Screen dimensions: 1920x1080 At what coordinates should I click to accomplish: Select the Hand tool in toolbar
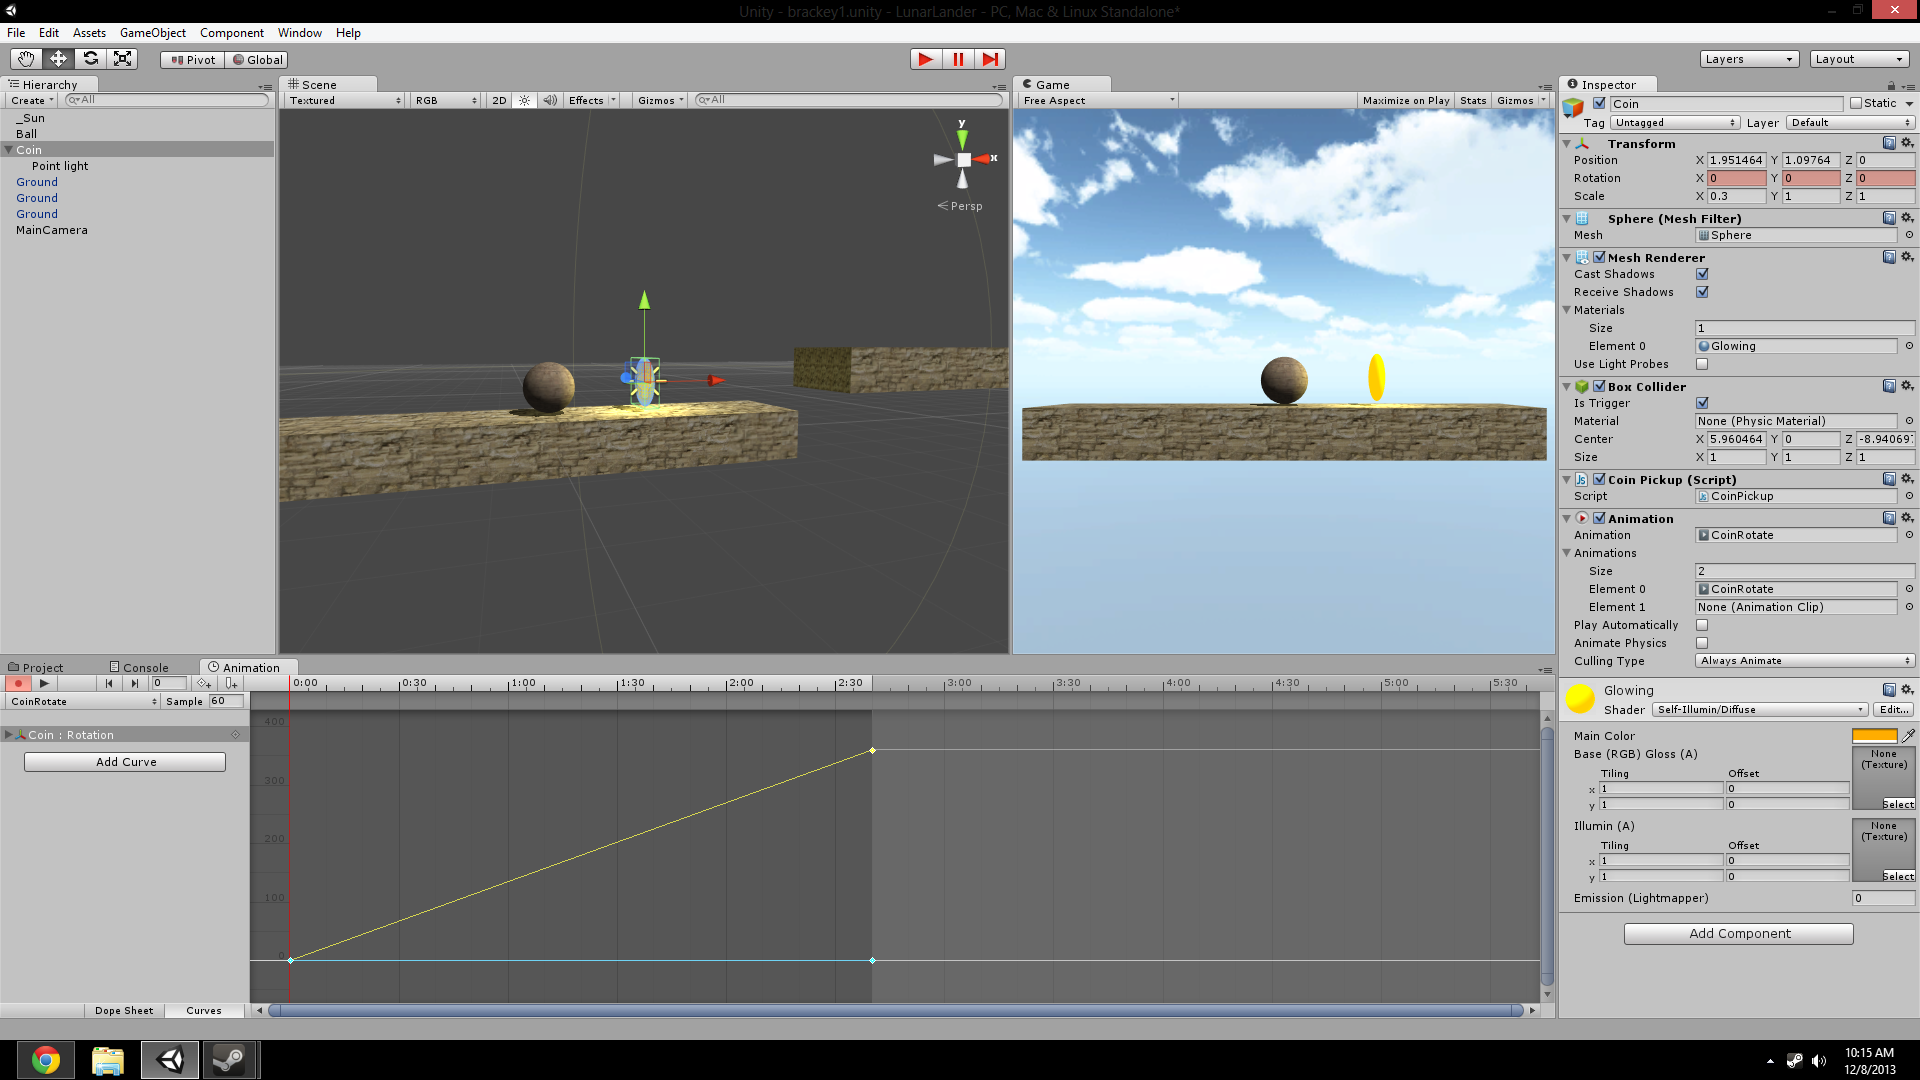point(26,59)
